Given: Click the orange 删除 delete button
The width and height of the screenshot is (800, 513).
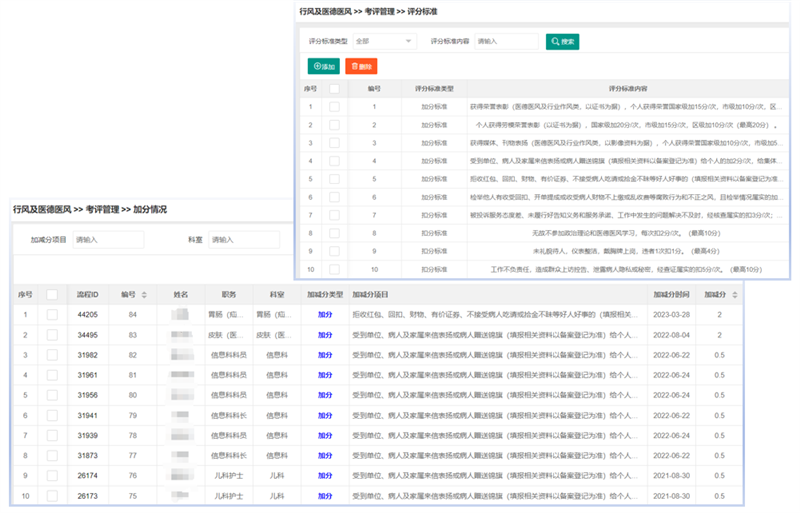Looking at the screenshot, I should click(361, 66).
